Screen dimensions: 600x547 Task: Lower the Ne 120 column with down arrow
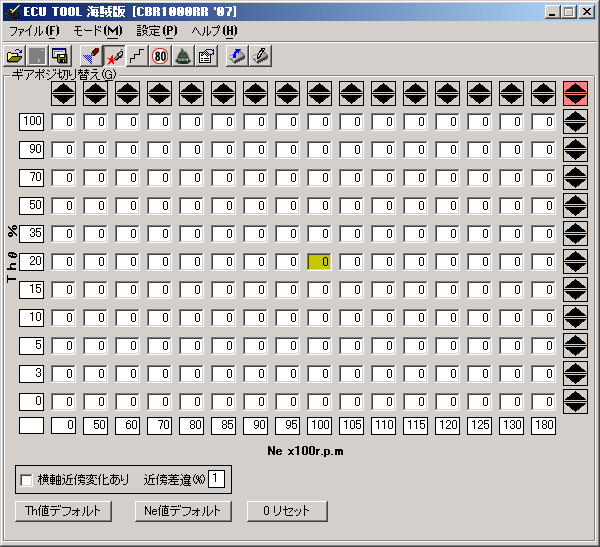coord(447,100)
